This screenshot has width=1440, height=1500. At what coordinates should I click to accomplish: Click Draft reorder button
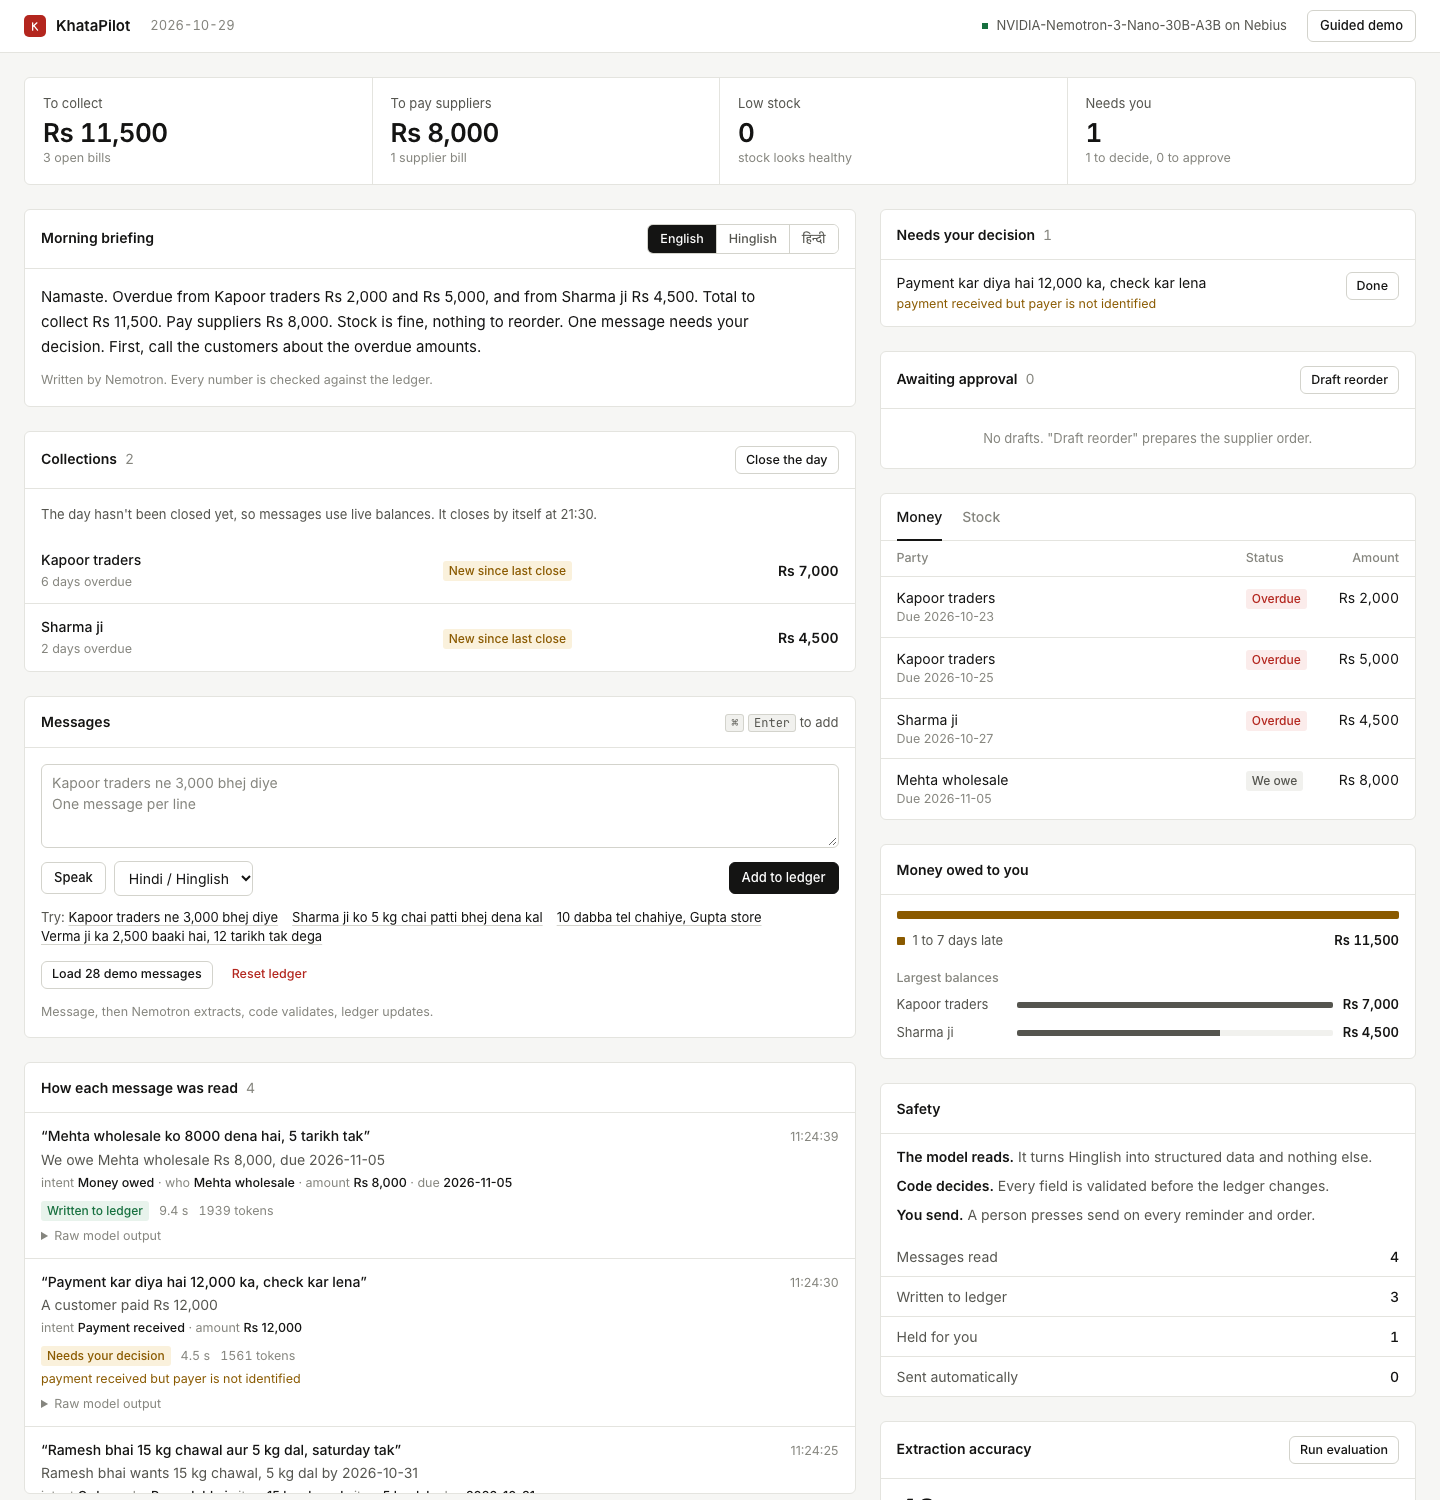[1349, 380]
